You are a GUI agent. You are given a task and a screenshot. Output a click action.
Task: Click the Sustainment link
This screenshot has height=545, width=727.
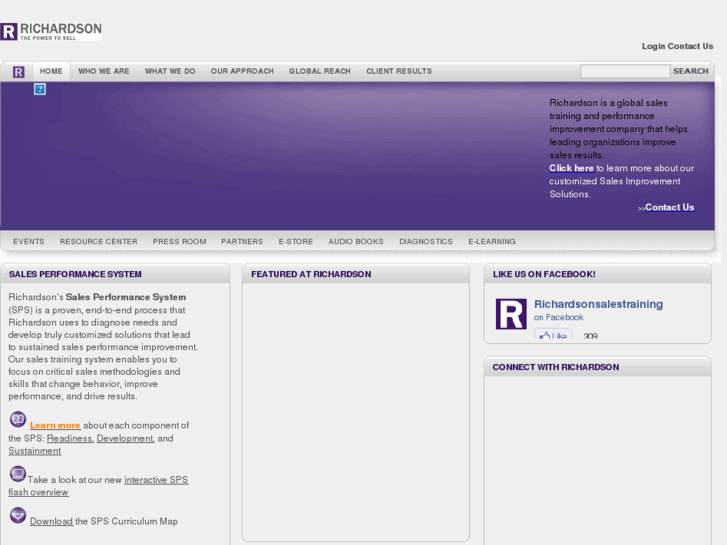click(35, 451)
